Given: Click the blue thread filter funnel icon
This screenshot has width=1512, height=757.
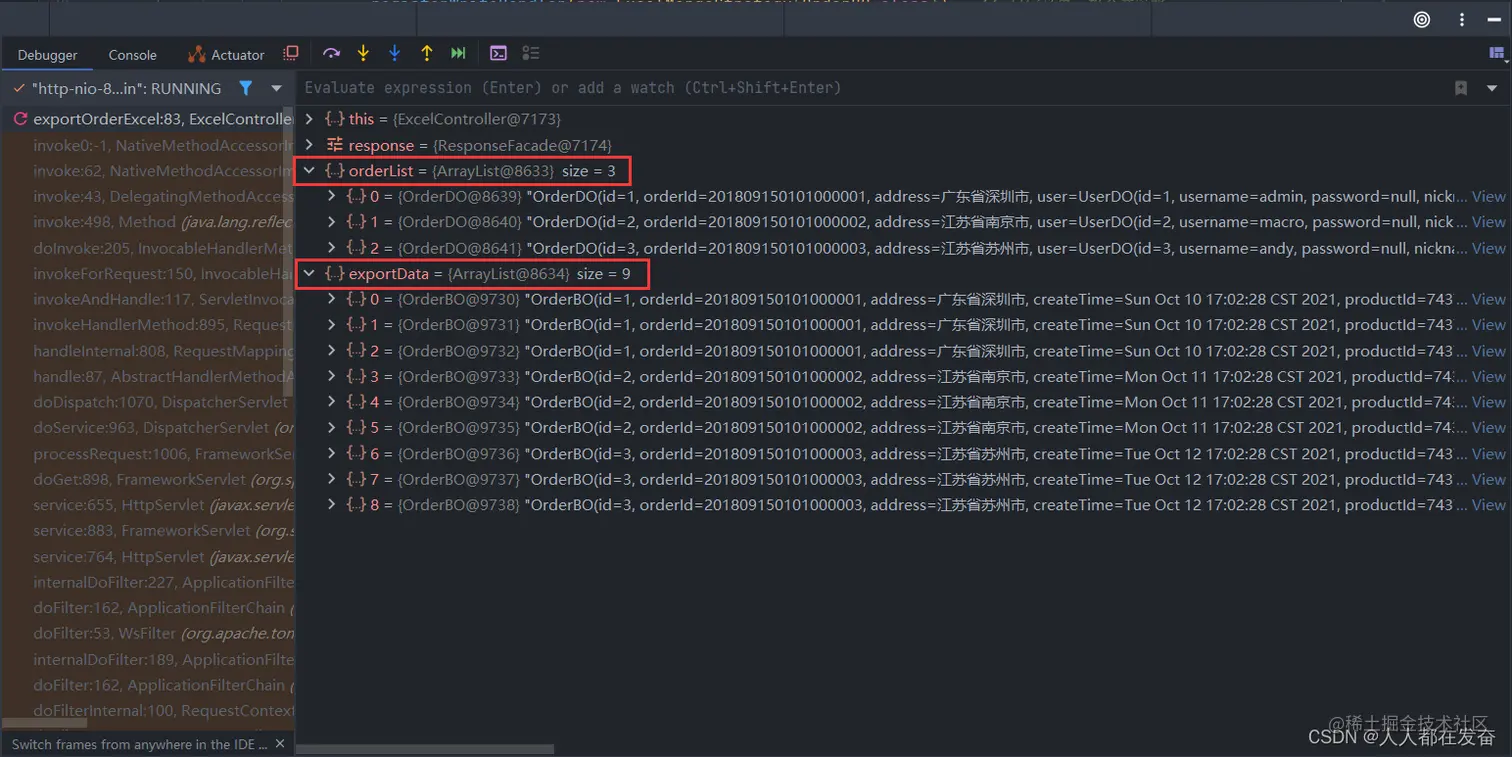Looking at the screenshot, I should pos(245,88).
